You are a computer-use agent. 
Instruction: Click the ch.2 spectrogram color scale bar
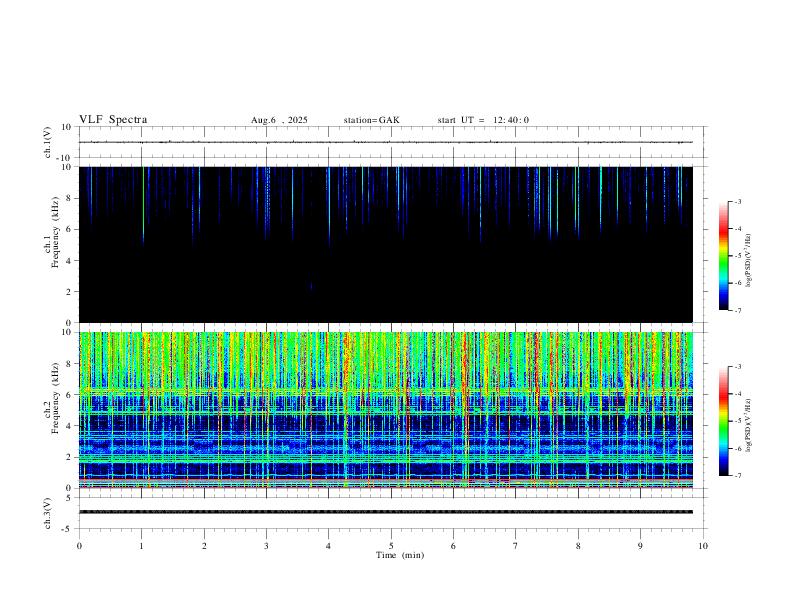point(723,421)
